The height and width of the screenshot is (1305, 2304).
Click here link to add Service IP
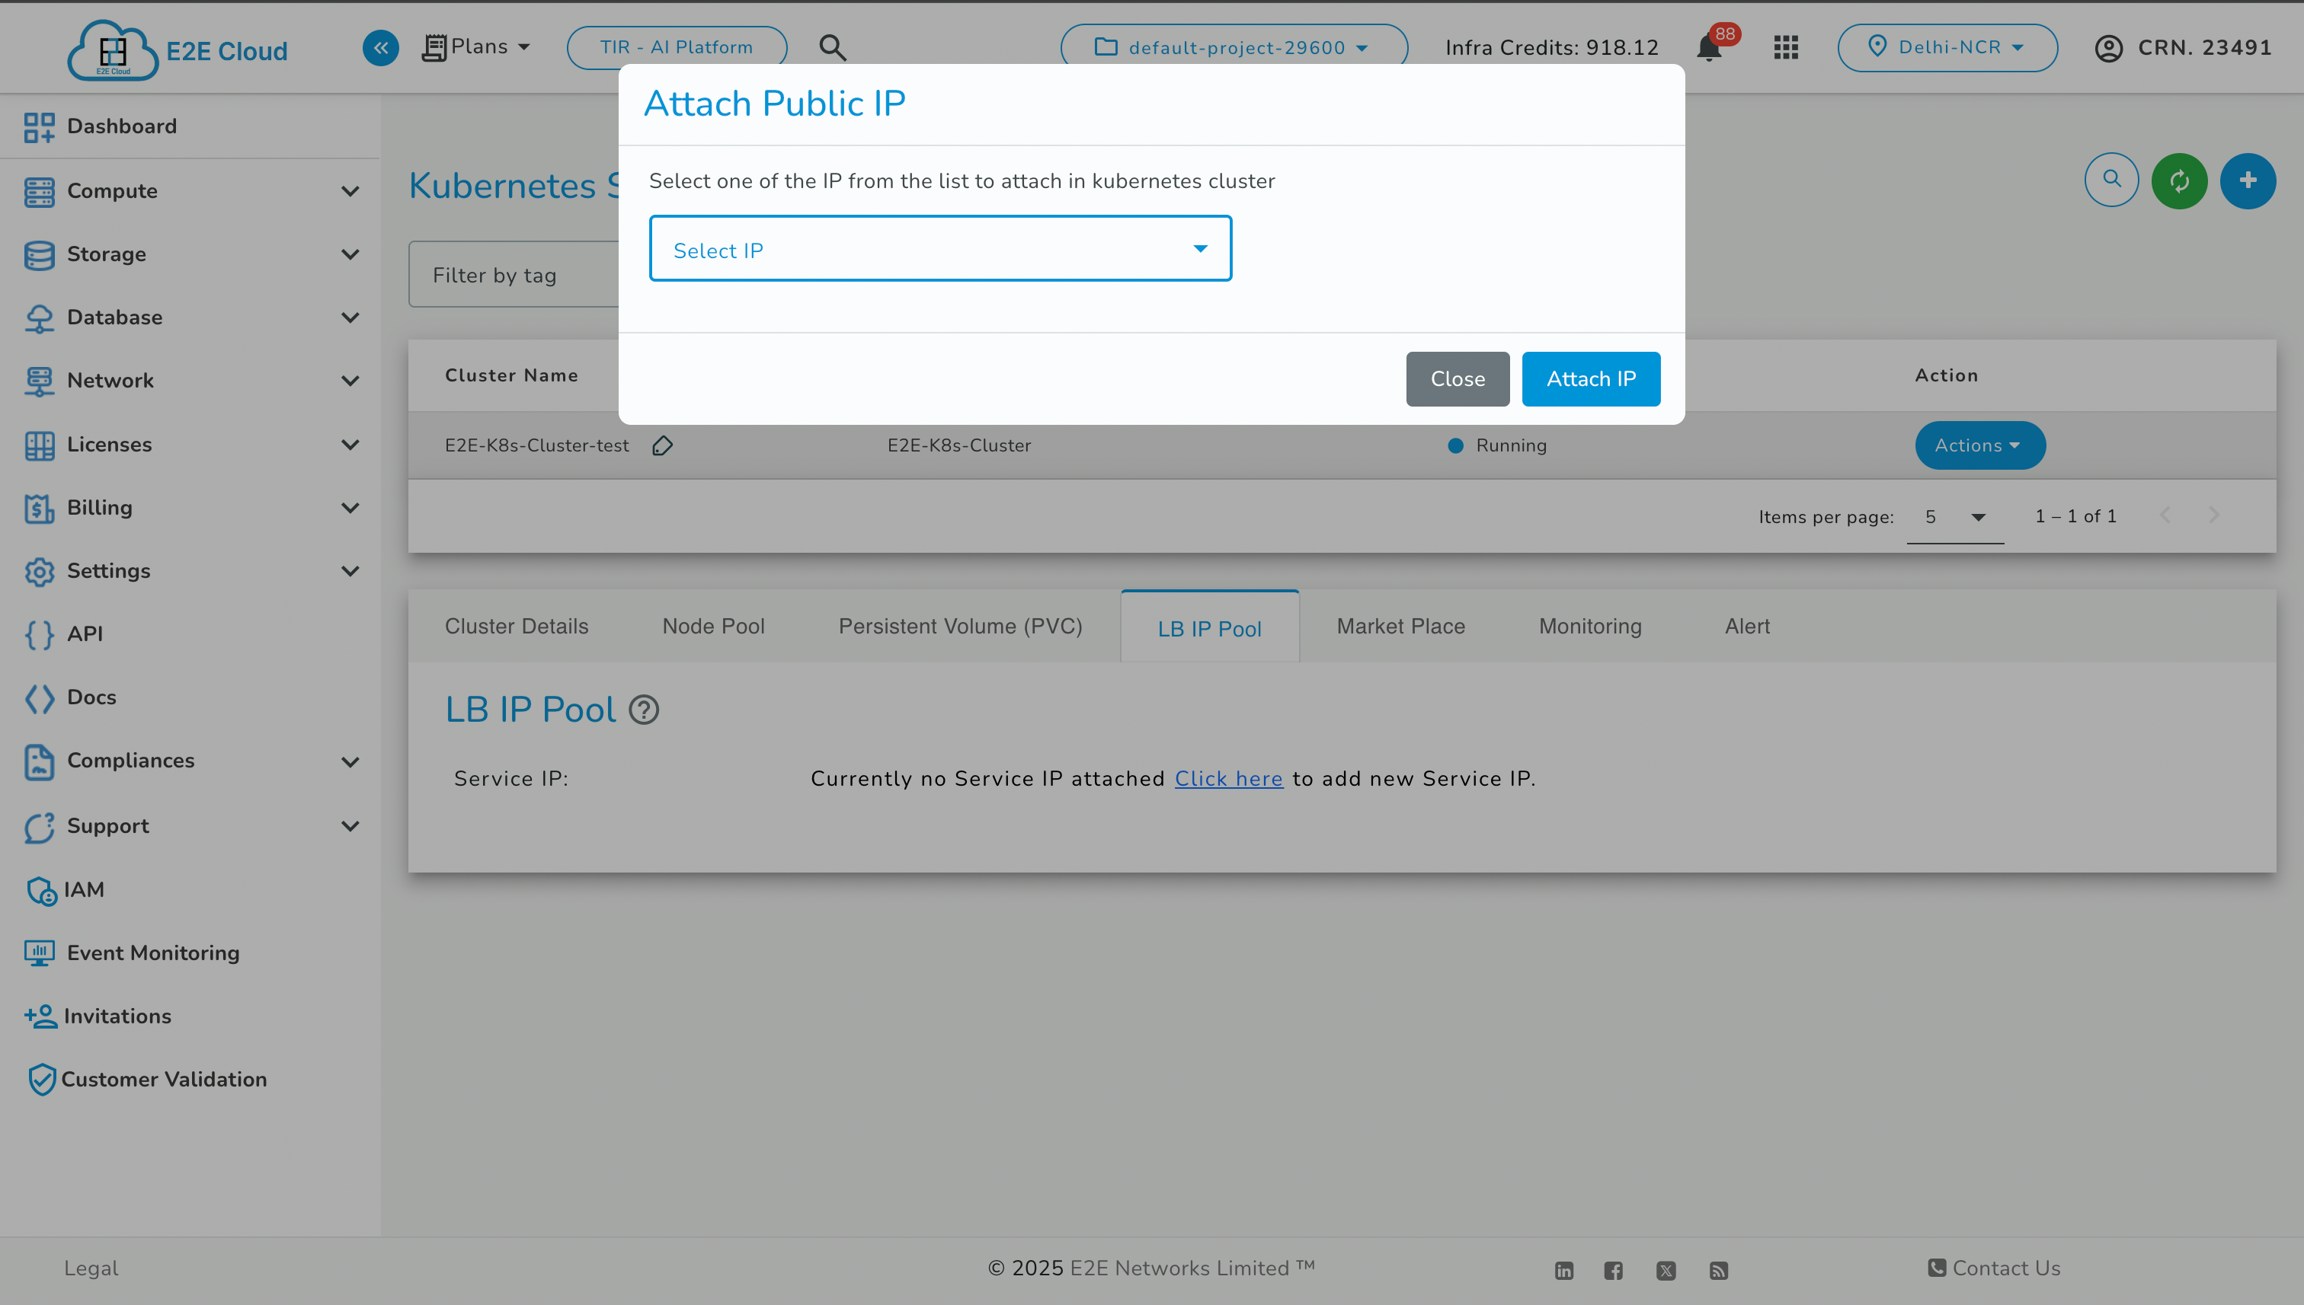click(x=1228, y=779)
